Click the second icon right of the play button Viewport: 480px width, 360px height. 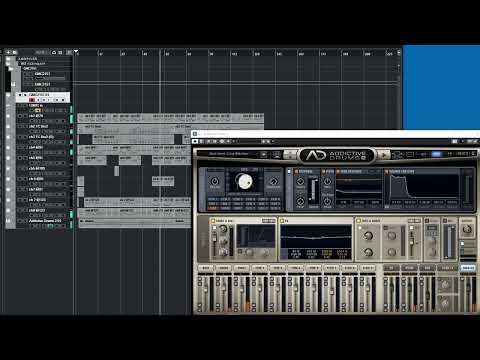click(x=410, y=154)
